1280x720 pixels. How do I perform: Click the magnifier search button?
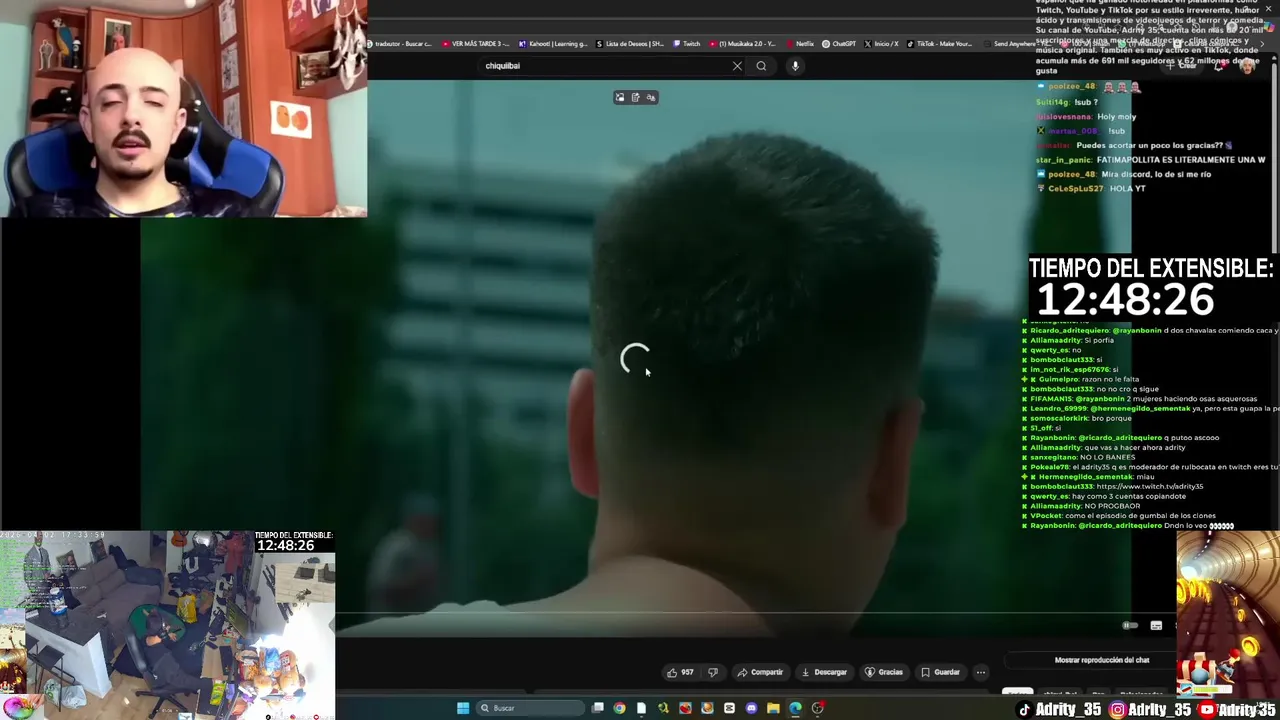coord(761,66)
